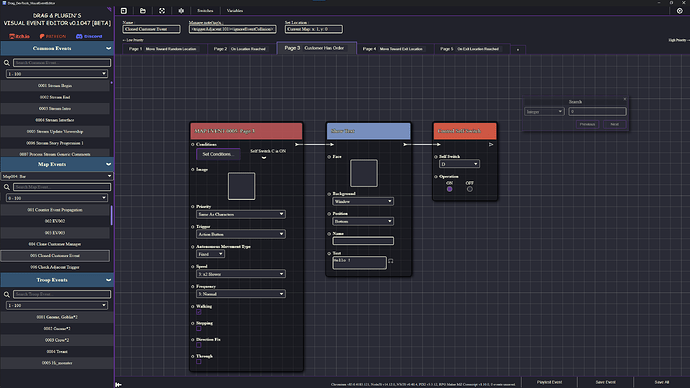Click the Save Event button
The image size is (690, 388).
pos(606,382)
